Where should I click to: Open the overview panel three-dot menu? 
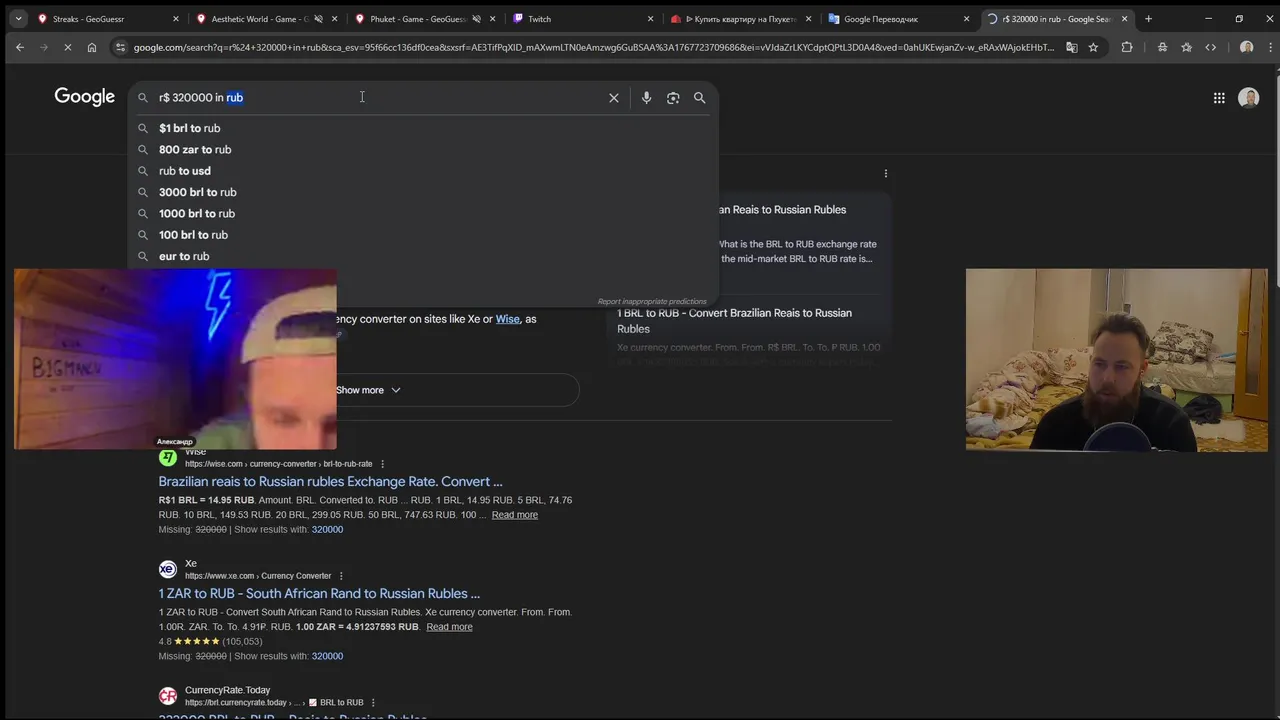pos(885,173)
